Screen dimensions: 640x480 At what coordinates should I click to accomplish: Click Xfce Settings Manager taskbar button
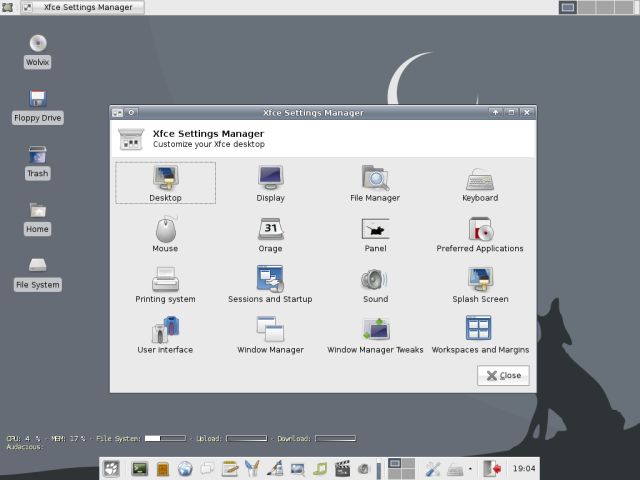point(85,8)
